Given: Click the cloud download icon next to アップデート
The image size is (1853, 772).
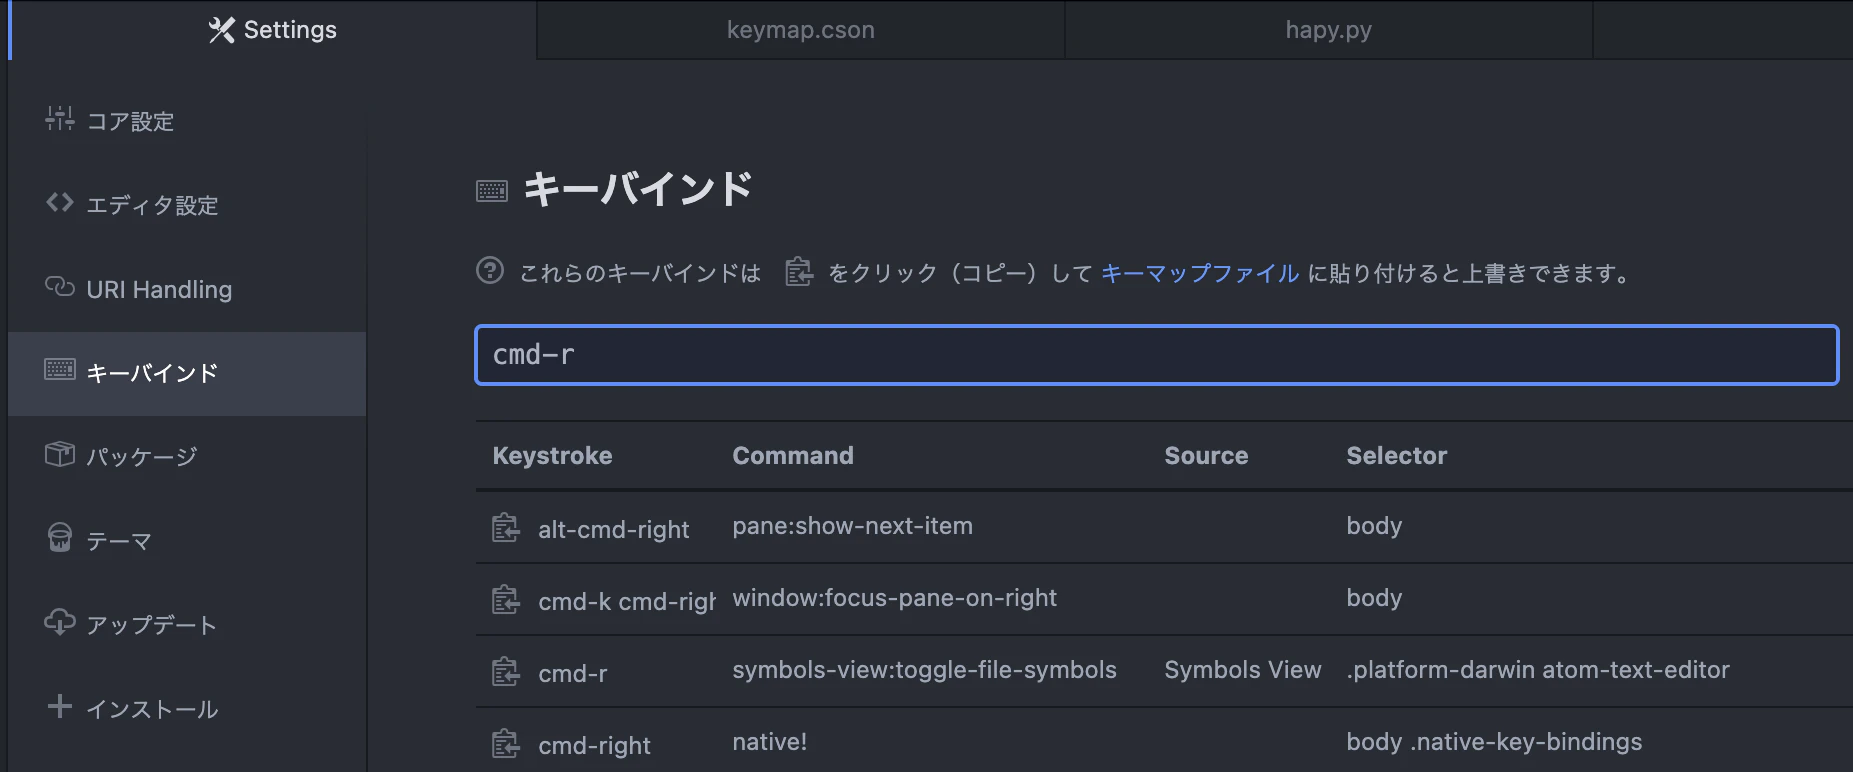Looking at the screenshot, I should [x=60, y=622].
